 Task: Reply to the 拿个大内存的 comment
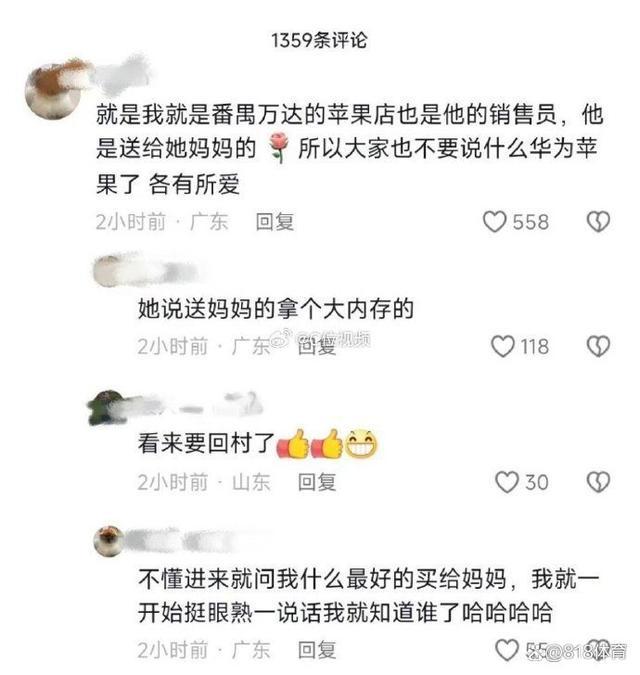[x=317, y=347]
